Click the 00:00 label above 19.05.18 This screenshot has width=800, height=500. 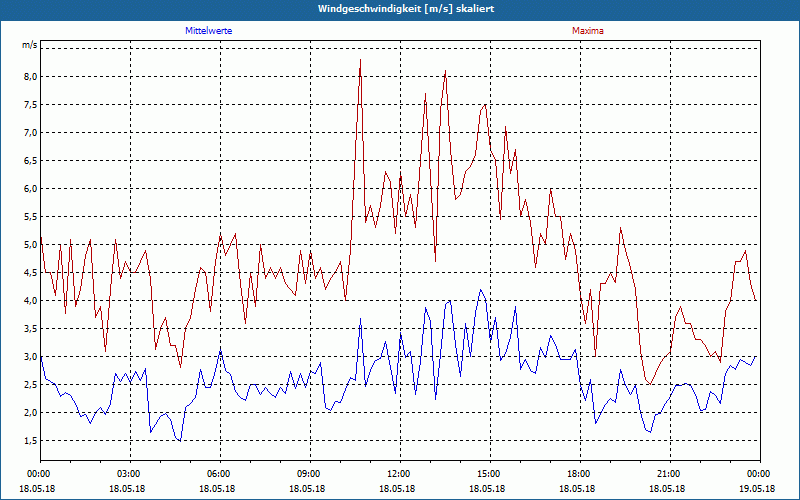pyautogui.click(x=760, y=474)
